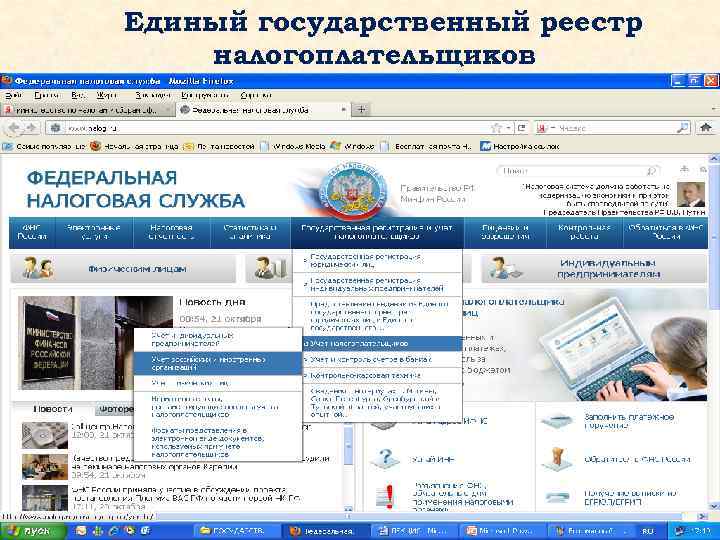
Task: Click the Правительство РФ link
Action: (437, 188)
